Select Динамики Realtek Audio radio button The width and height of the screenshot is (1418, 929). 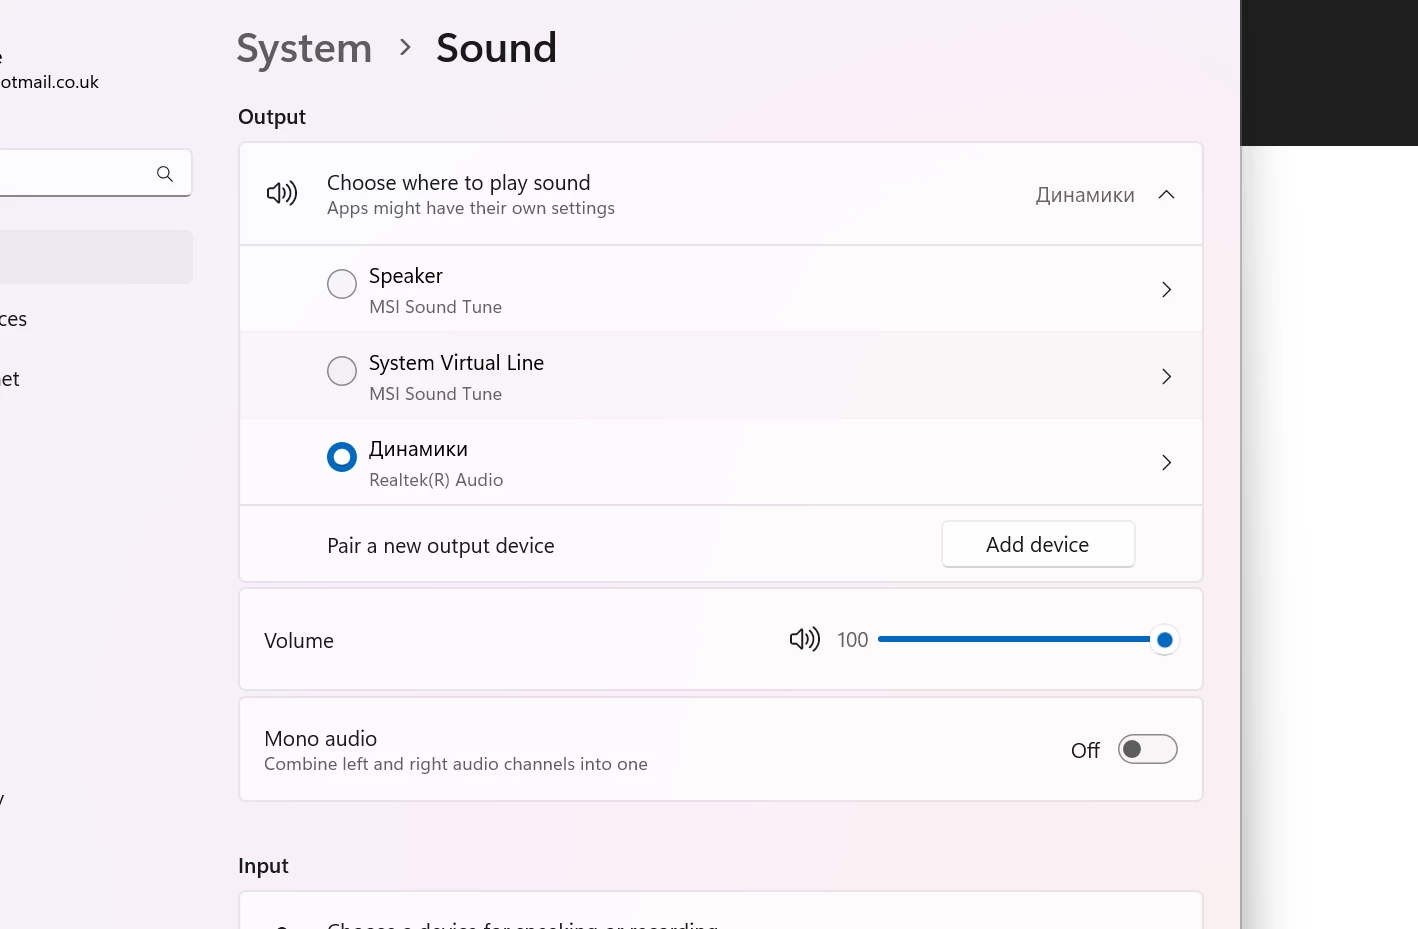[342, 457]
